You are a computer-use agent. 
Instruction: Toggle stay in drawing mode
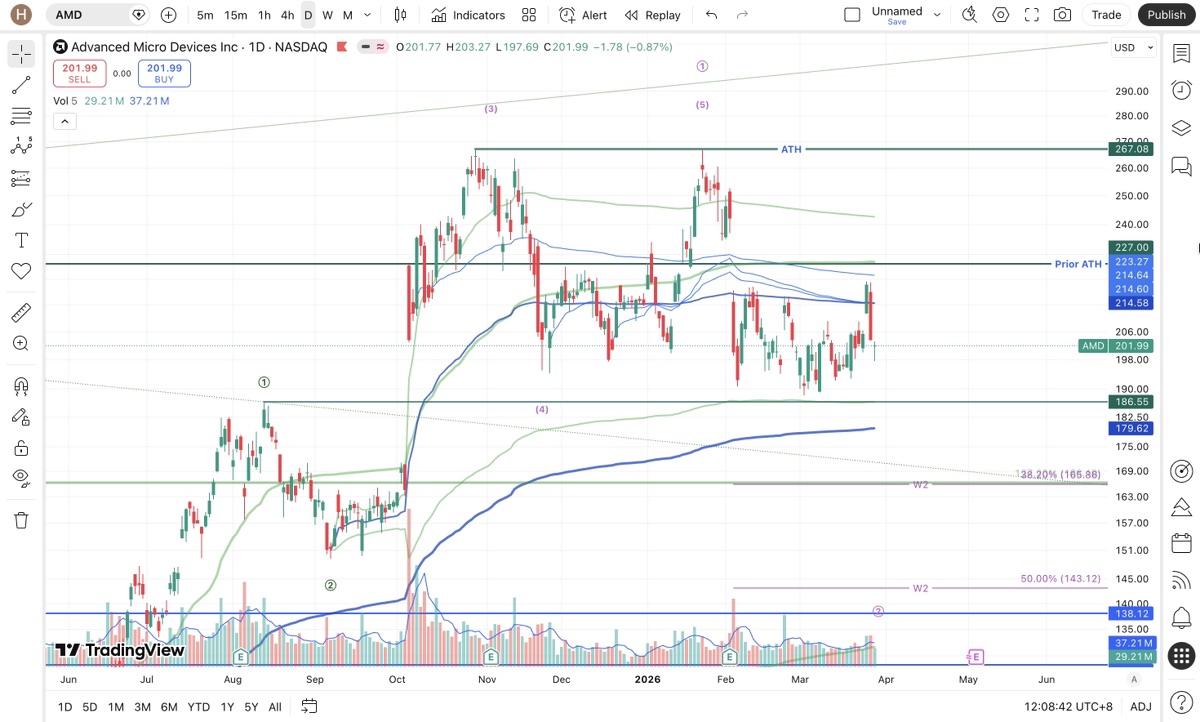(21, 417)
